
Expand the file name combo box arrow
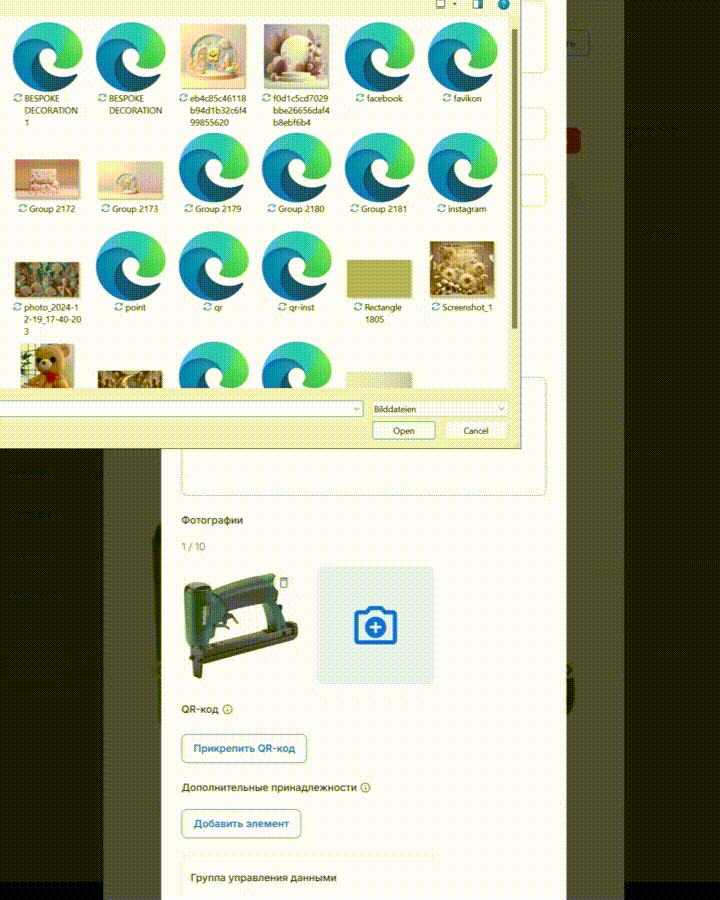(357, 409)
